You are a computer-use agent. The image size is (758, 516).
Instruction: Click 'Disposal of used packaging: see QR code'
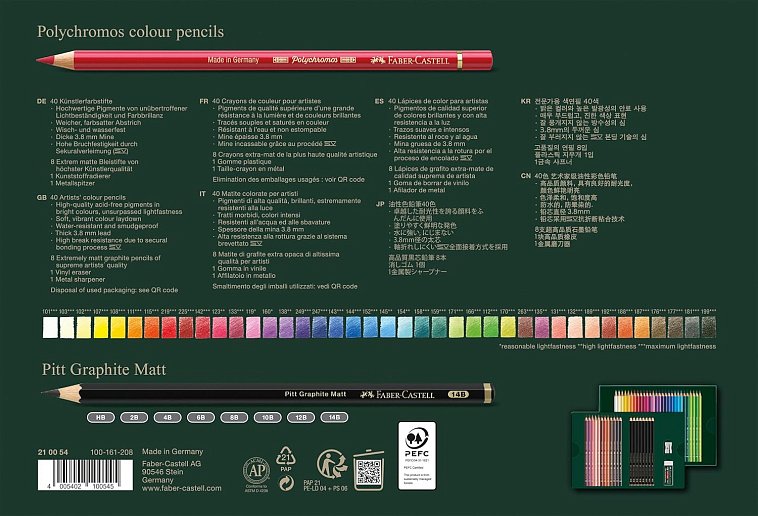(x=115, y=290)
